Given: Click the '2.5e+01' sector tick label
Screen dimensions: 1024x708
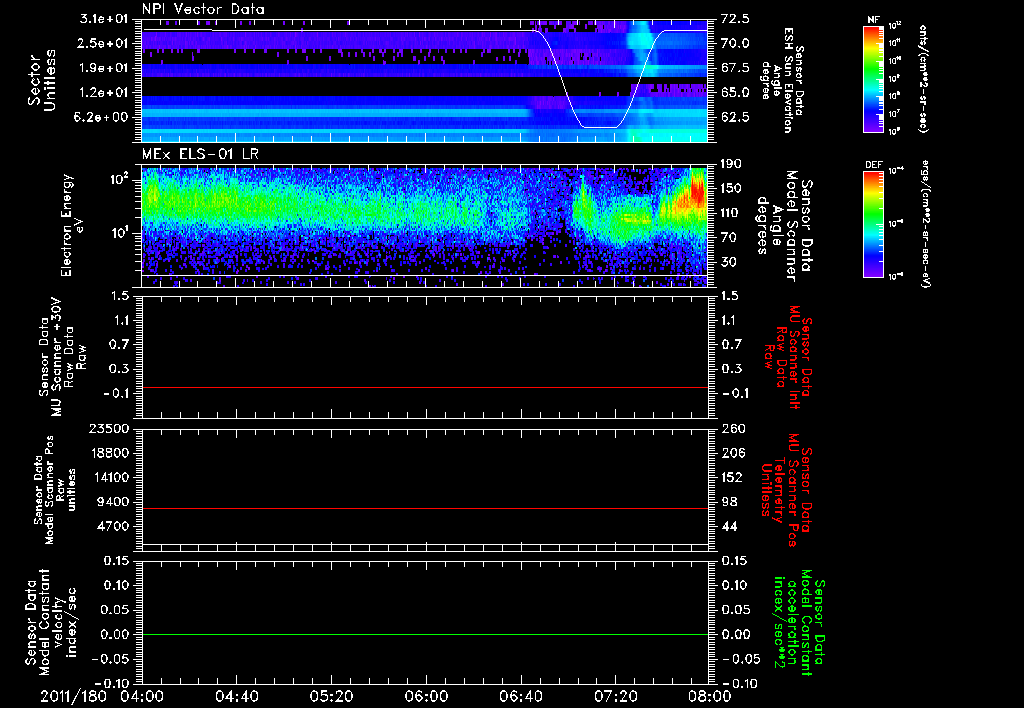Looking at the screenshot, I should pos(104,43).
